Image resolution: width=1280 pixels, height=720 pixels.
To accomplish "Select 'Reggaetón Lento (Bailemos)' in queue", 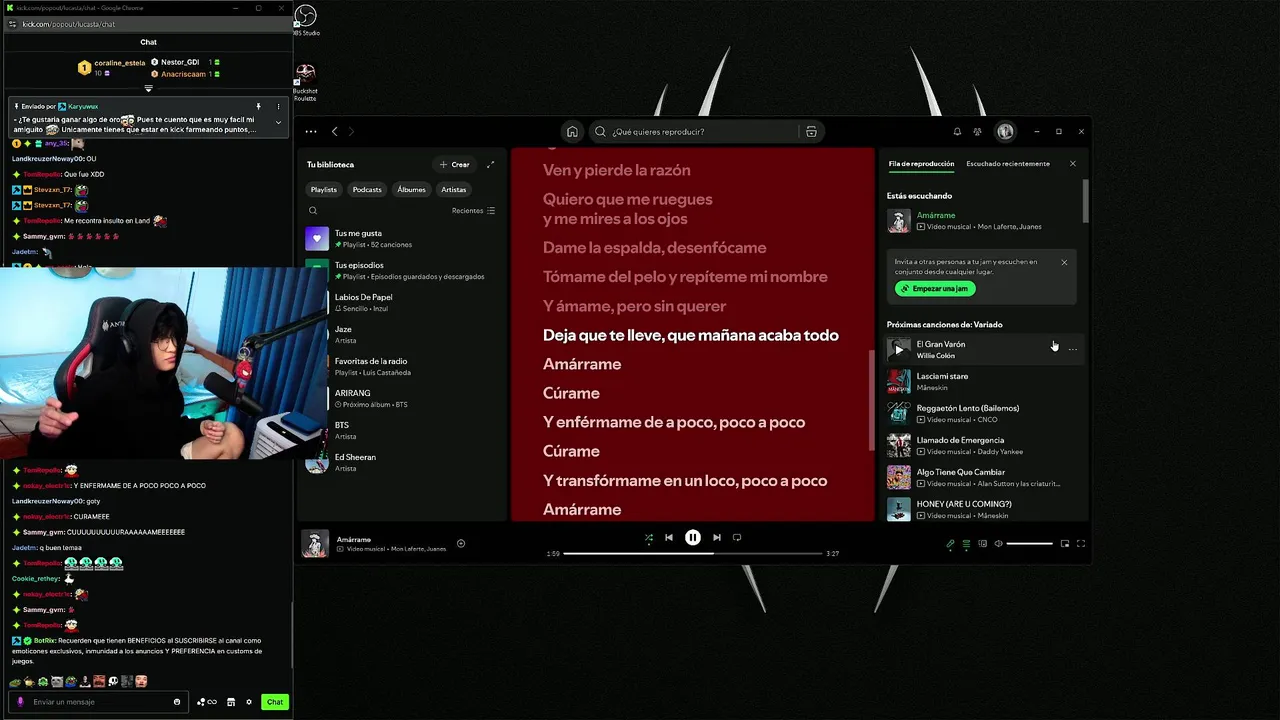I will tap(983, 414).
